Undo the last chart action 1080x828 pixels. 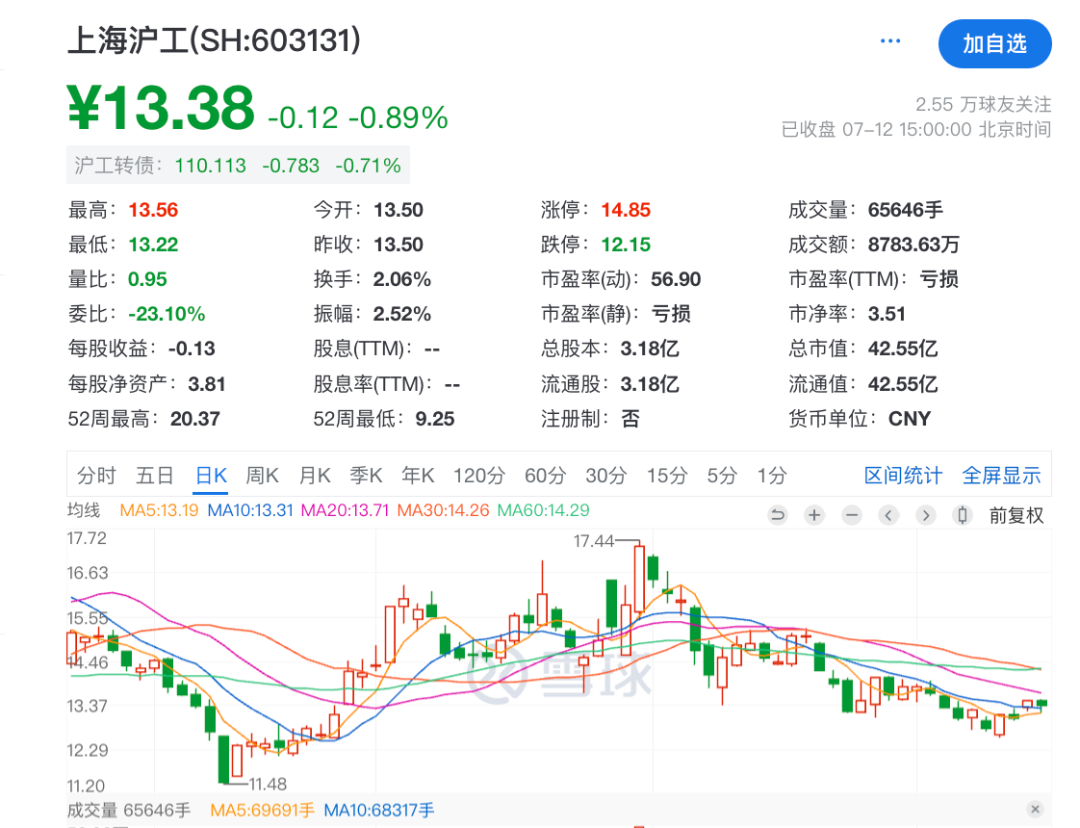[x=778, y=515]
